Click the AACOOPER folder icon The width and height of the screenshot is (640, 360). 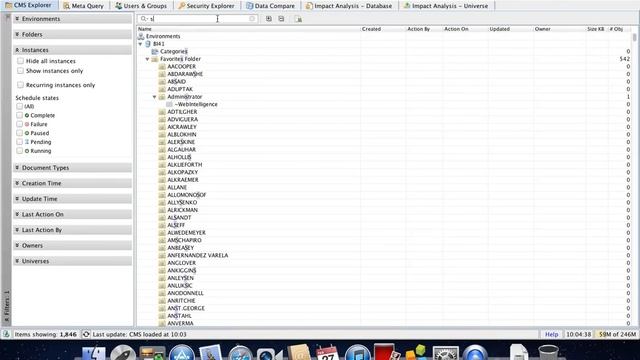point(162,67)
